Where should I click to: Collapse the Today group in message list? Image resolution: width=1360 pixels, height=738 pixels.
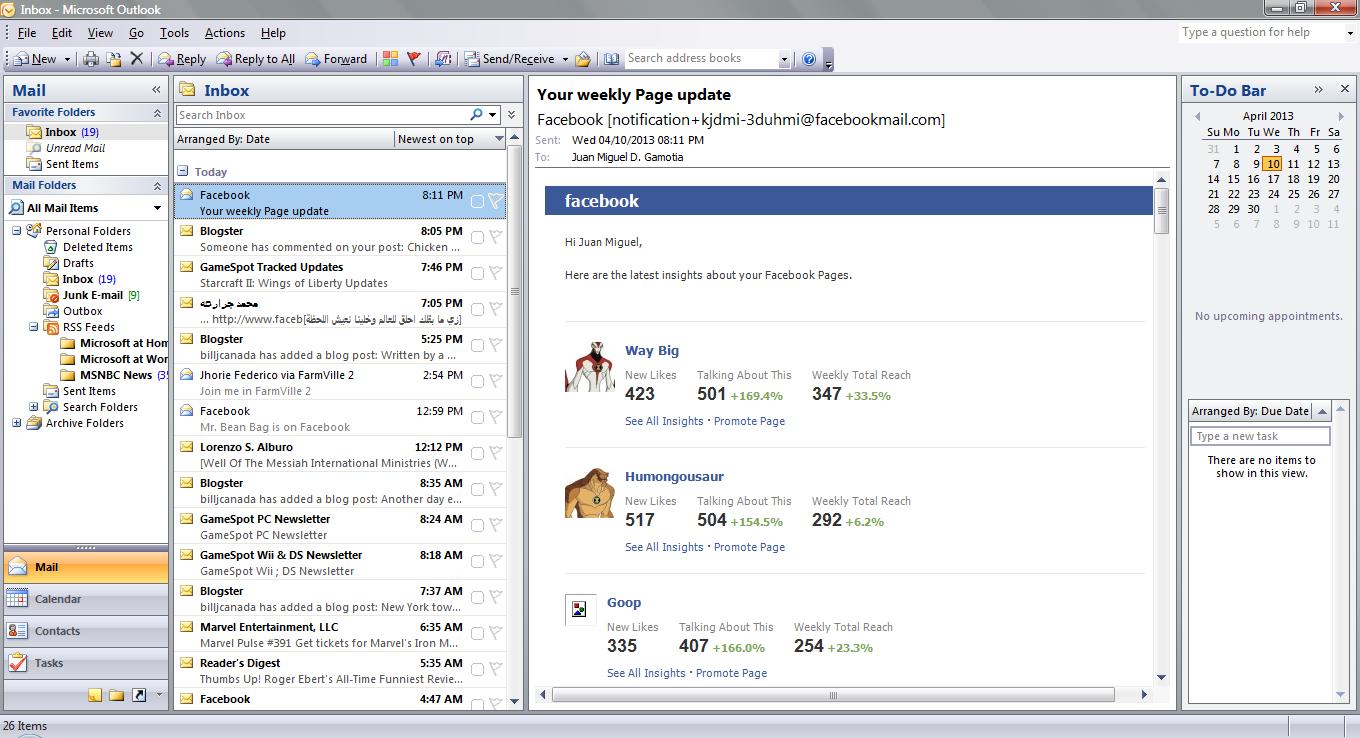coord(183,171)
